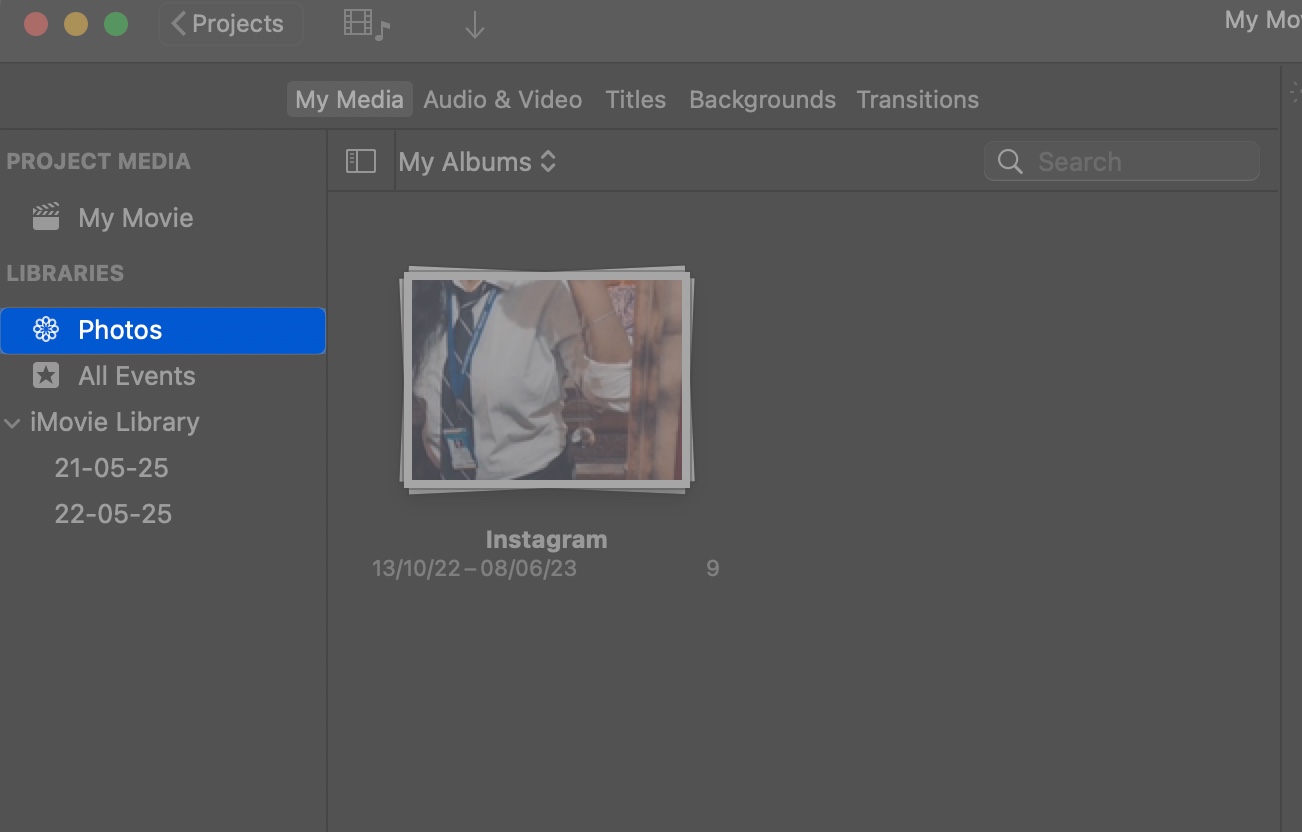This screenshot has height=832, width=1302.
Task: Click the search magnifier icon
Action: click(x=1009, y=161)
